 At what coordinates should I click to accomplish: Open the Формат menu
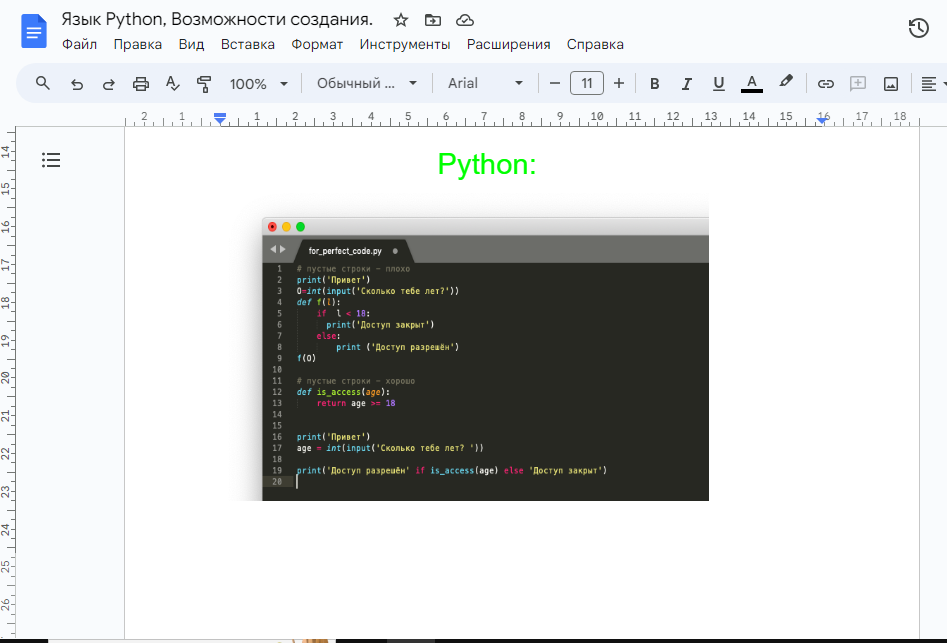pos(317,45)
